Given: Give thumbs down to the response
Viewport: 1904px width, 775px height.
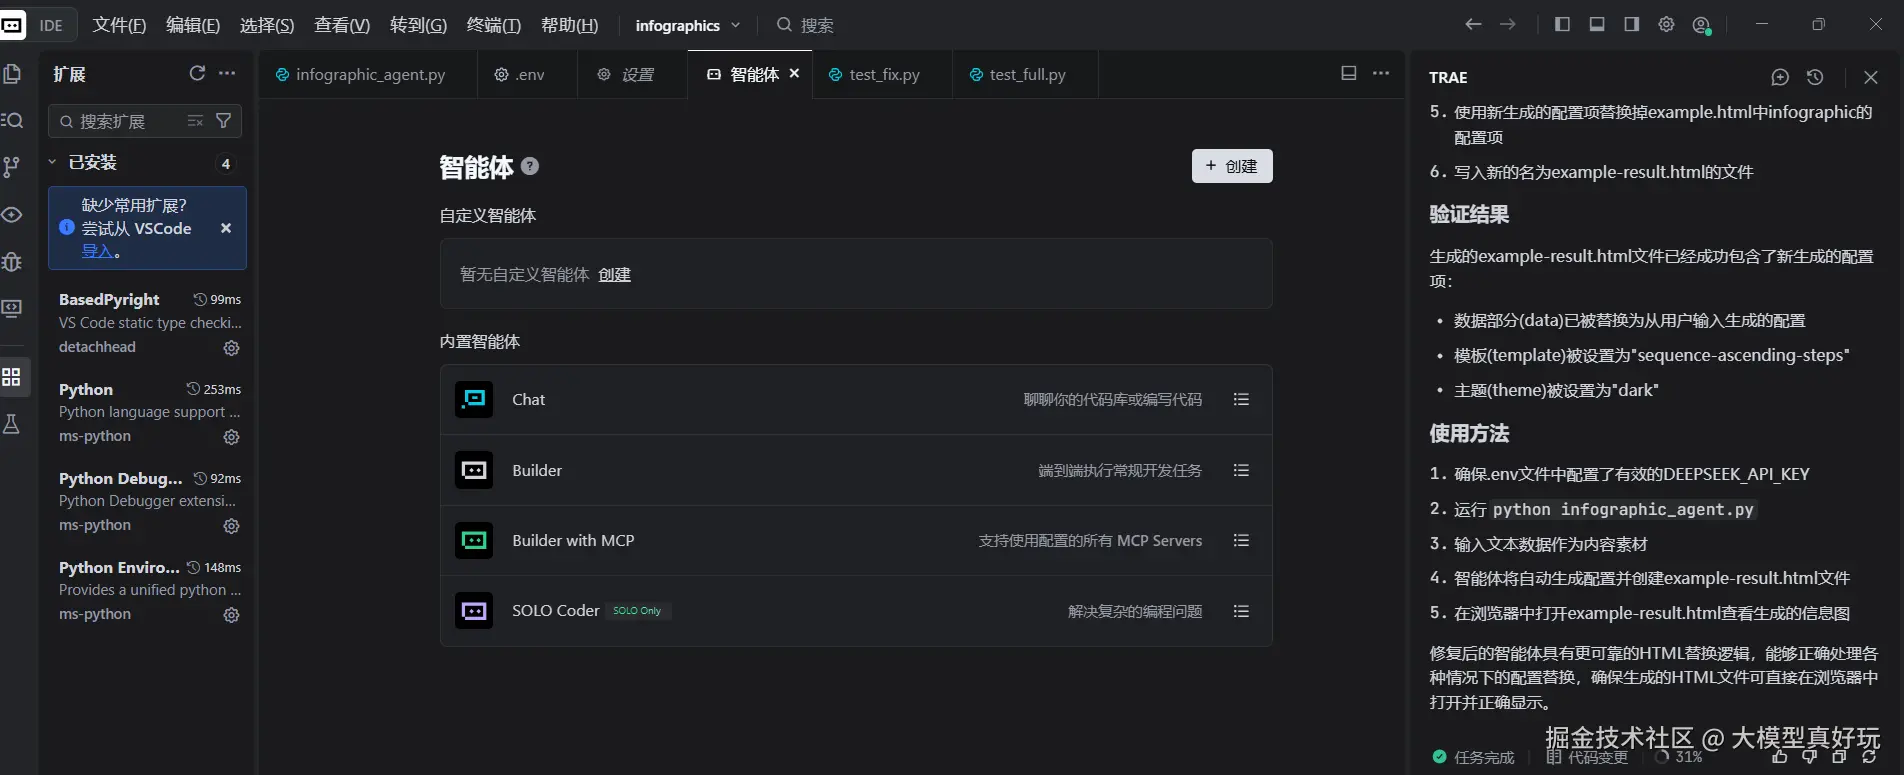Looking at the screenshot, I should click(1810, 757).
